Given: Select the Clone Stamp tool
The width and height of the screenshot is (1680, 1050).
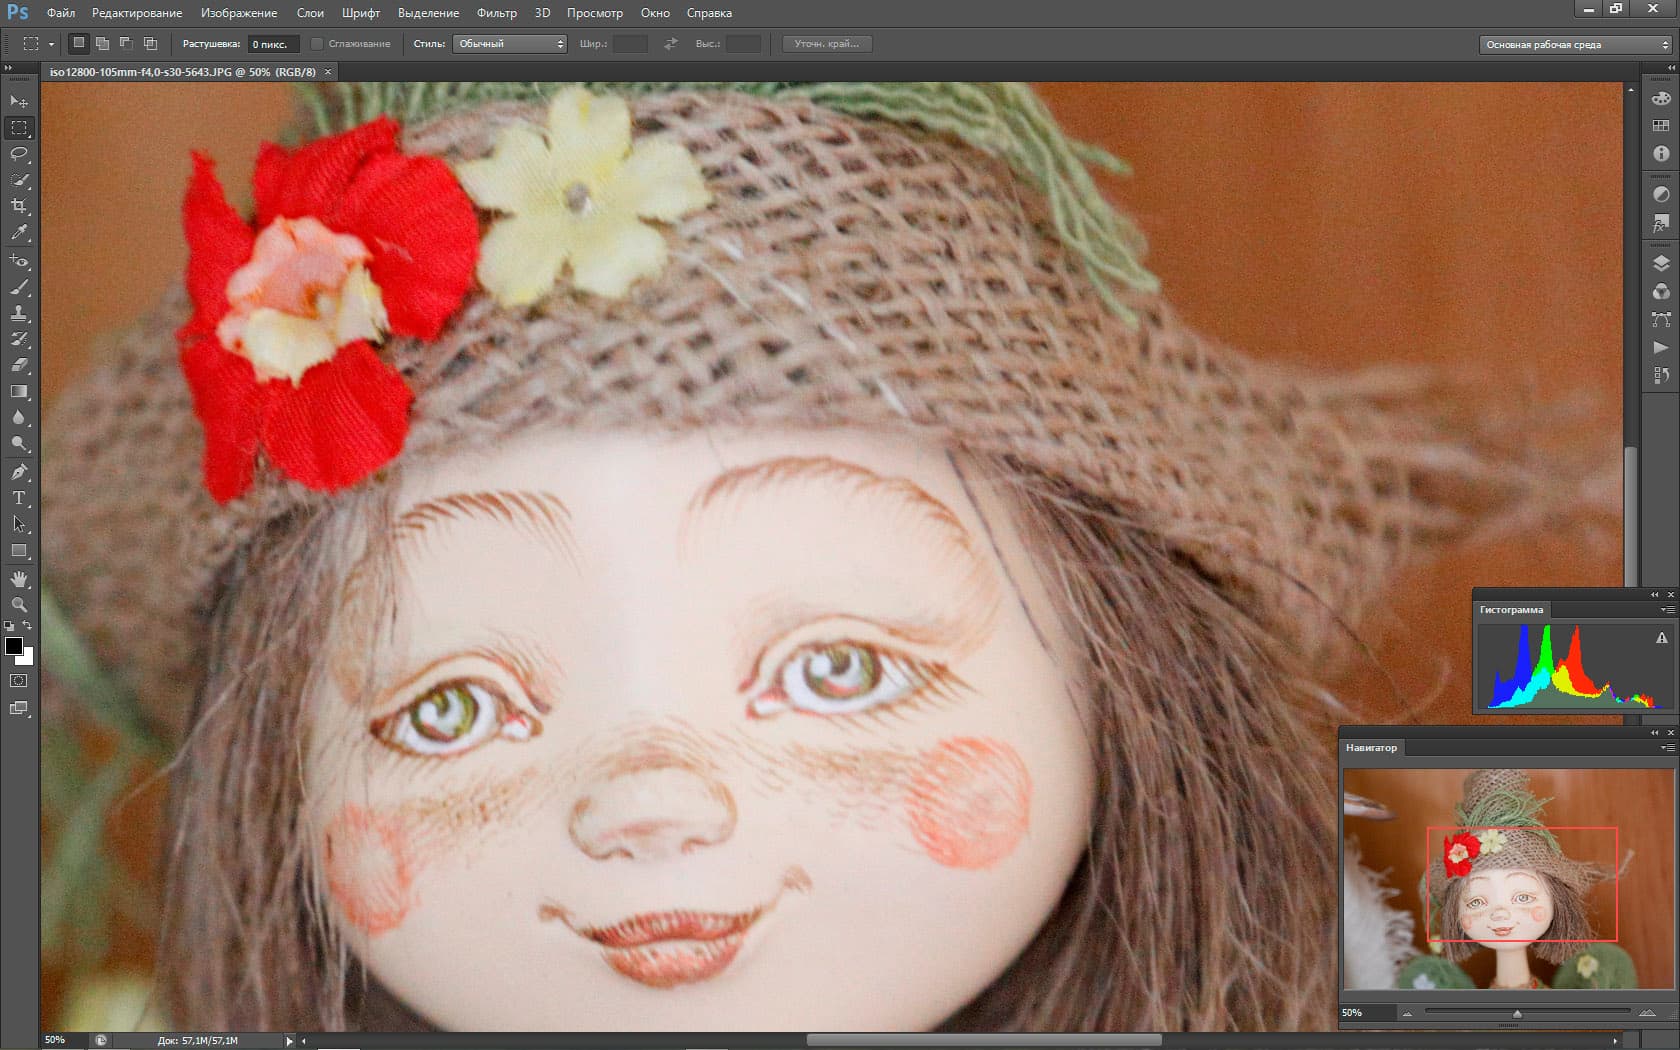Looking at the screenshot, I should pos(19,313).
